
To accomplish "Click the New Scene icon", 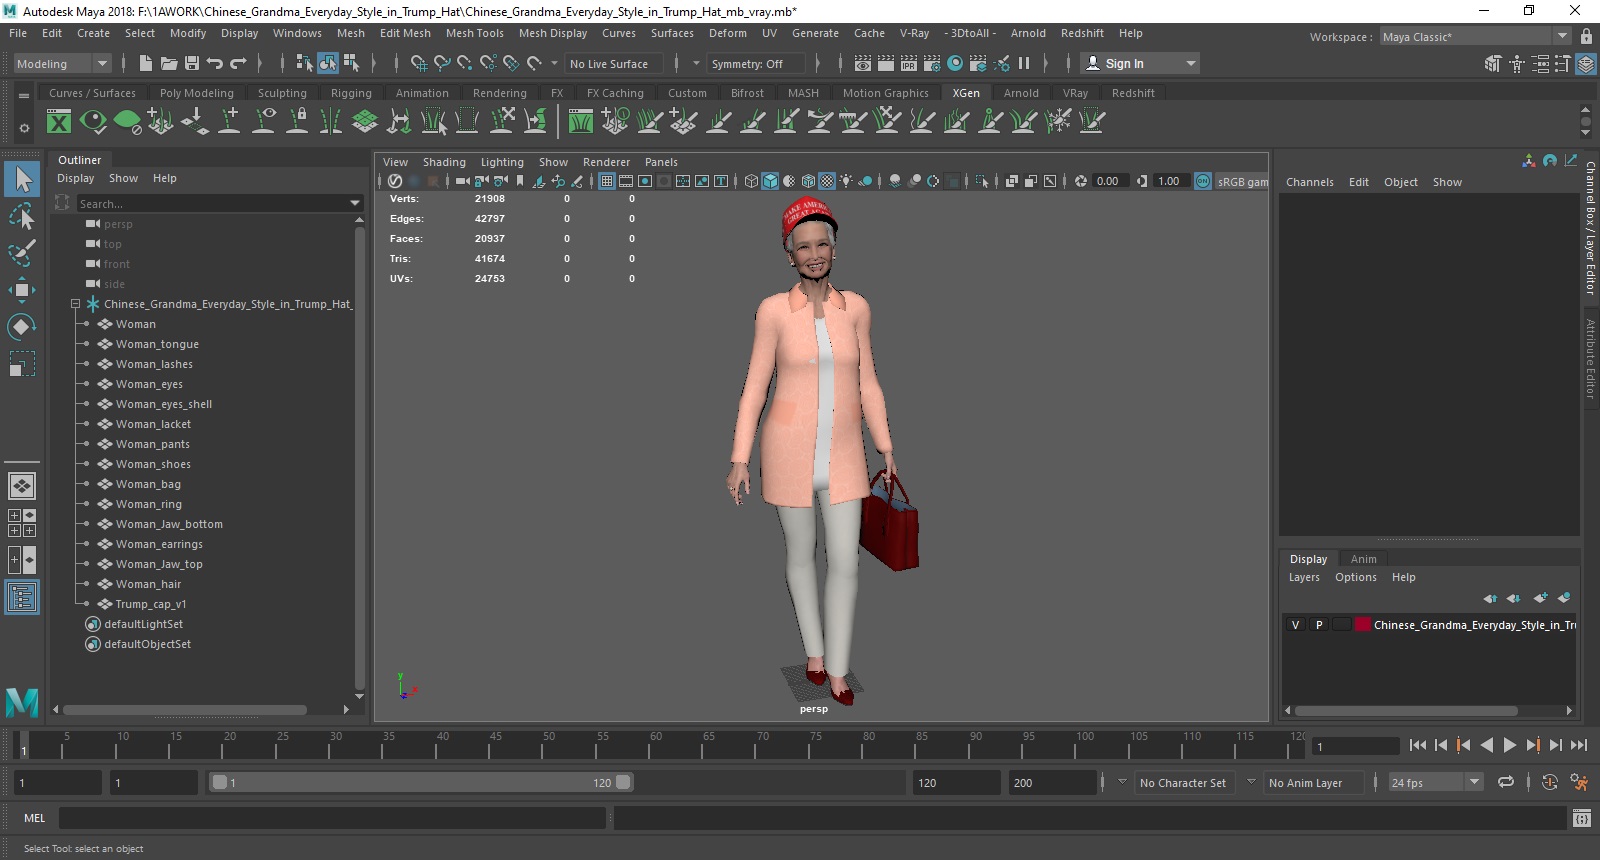I will [146, 63].
